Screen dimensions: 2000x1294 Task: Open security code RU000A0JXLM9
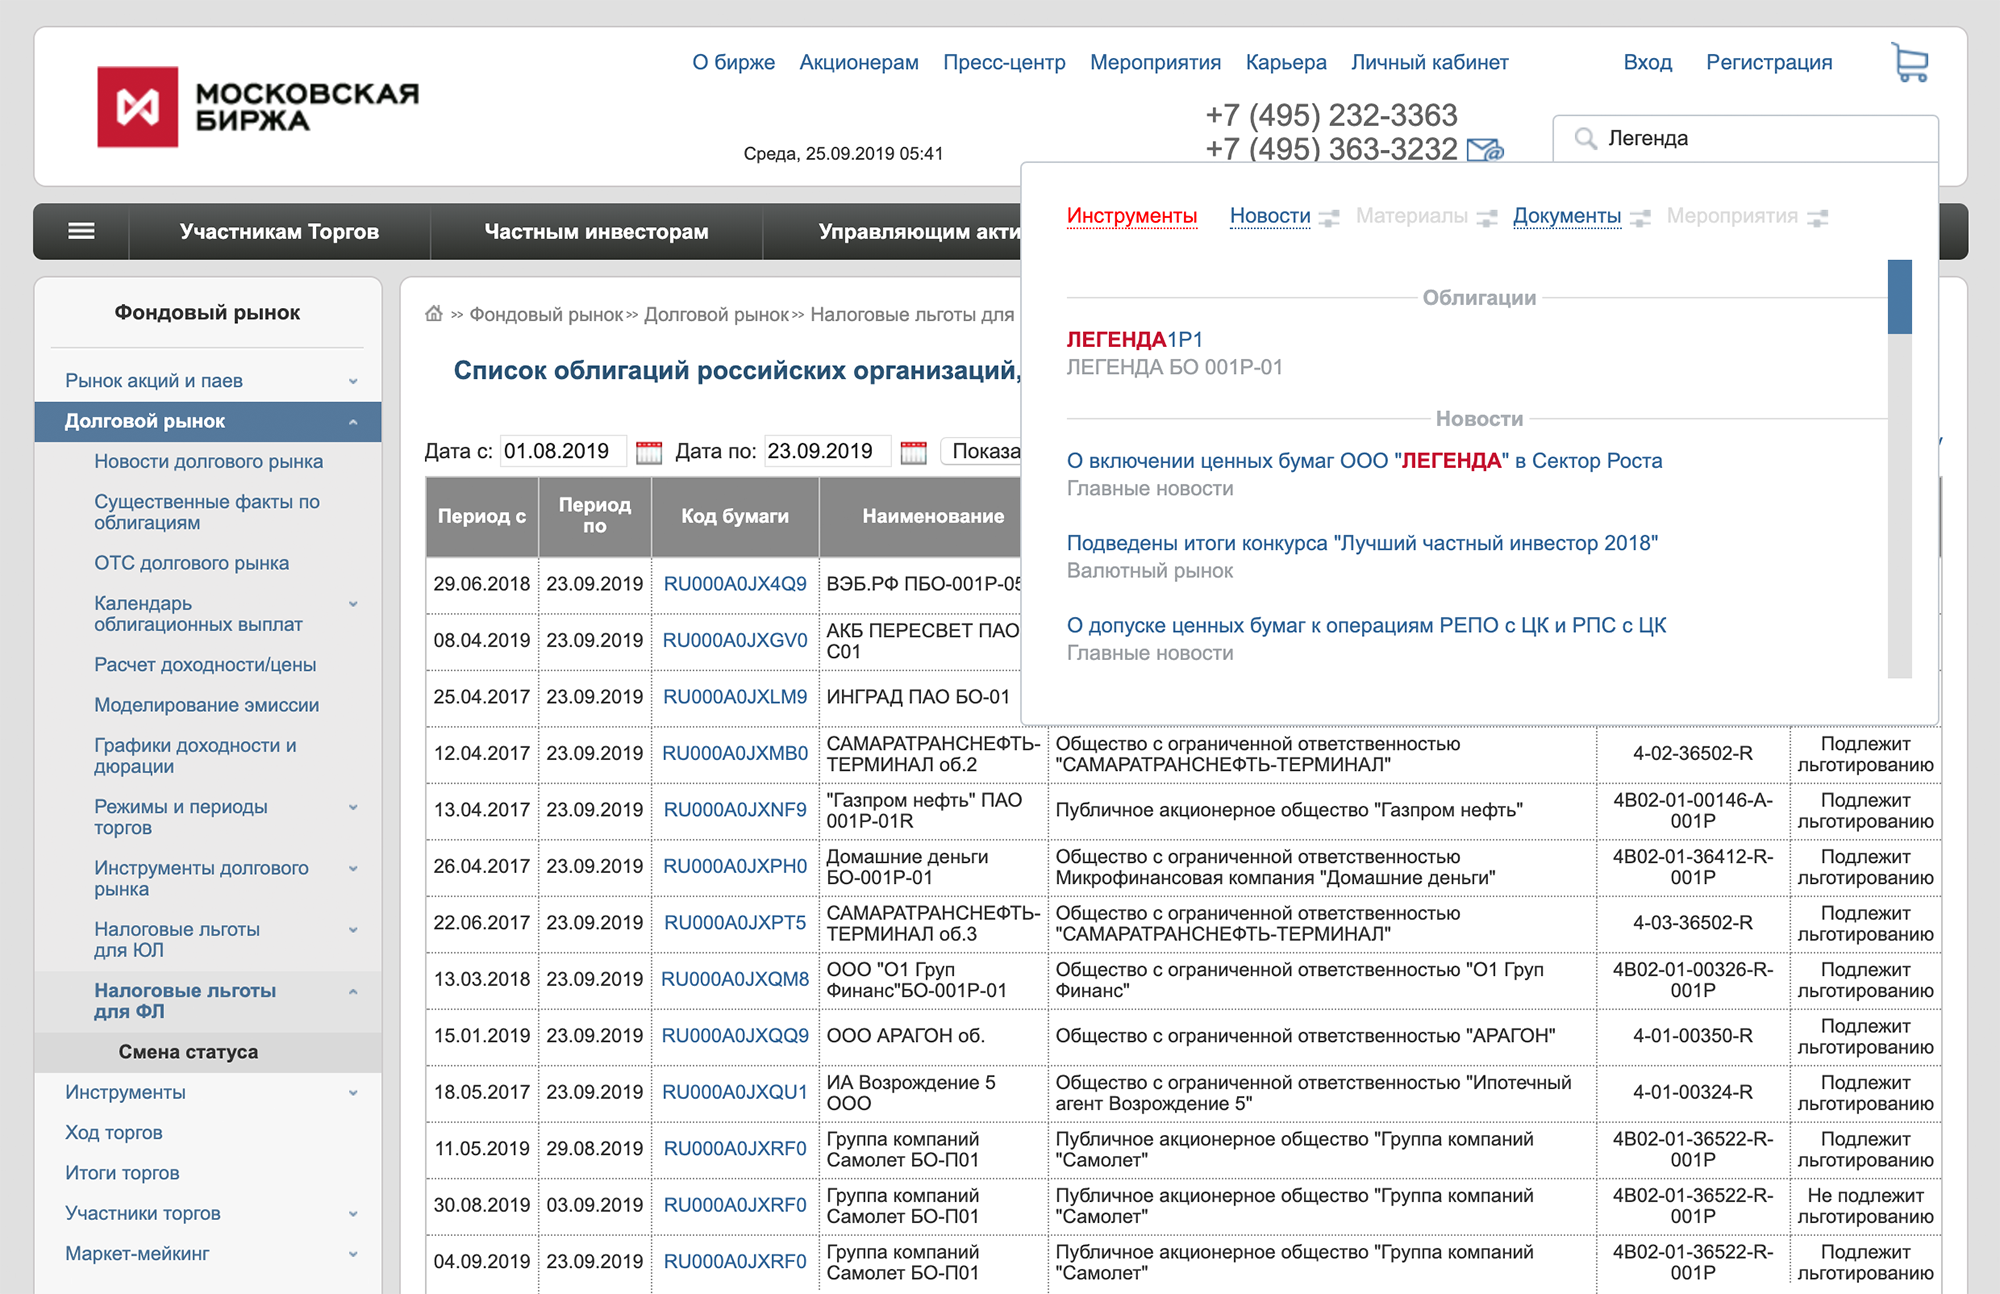735,697
